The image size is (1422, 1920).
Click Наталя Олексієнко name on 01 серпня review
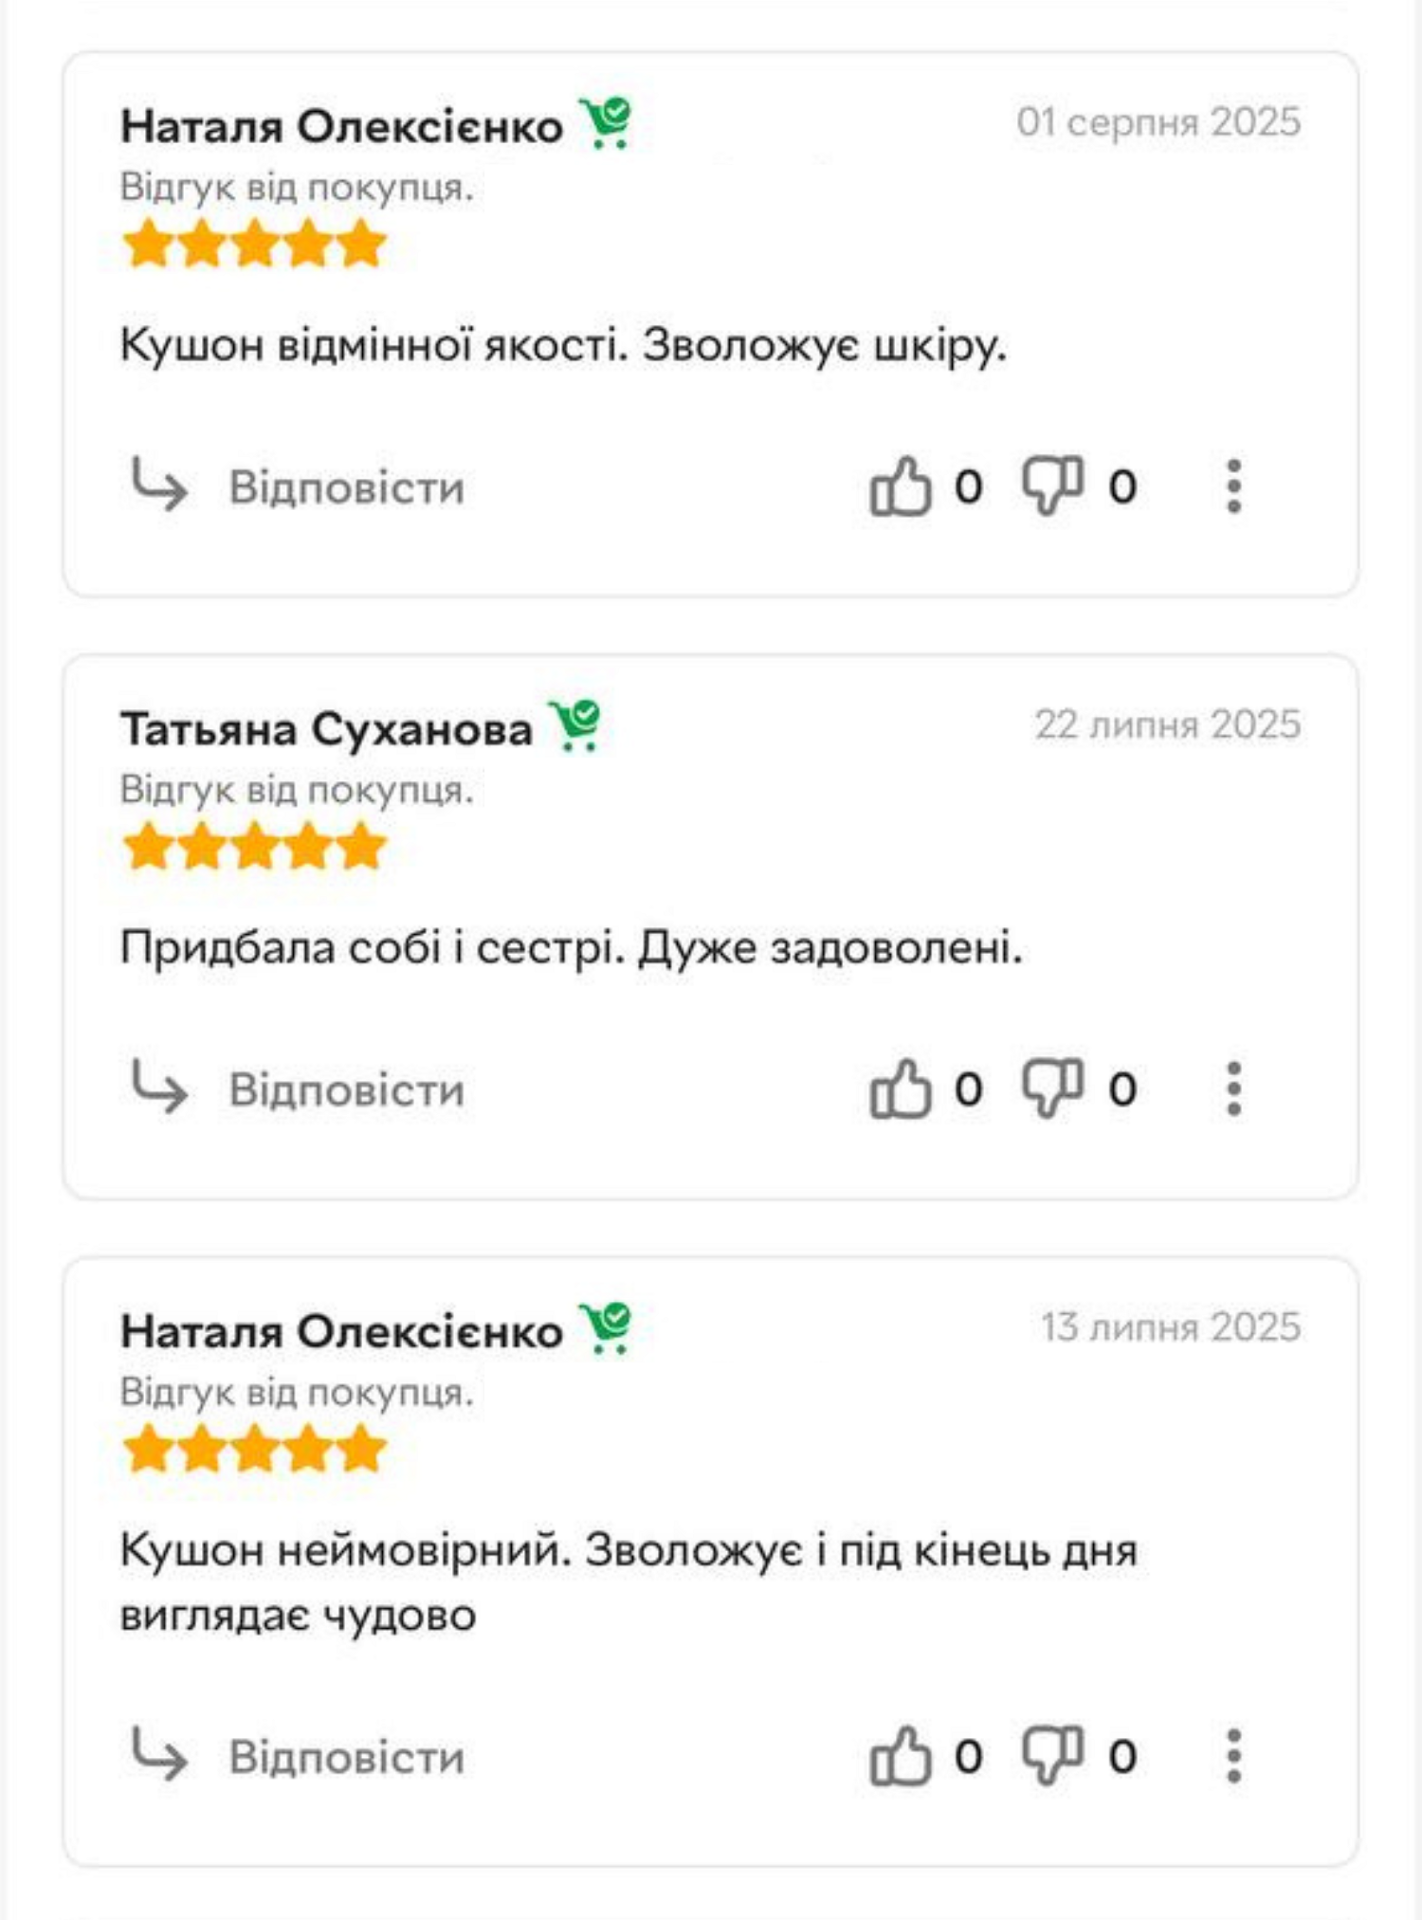pos(341,127)
